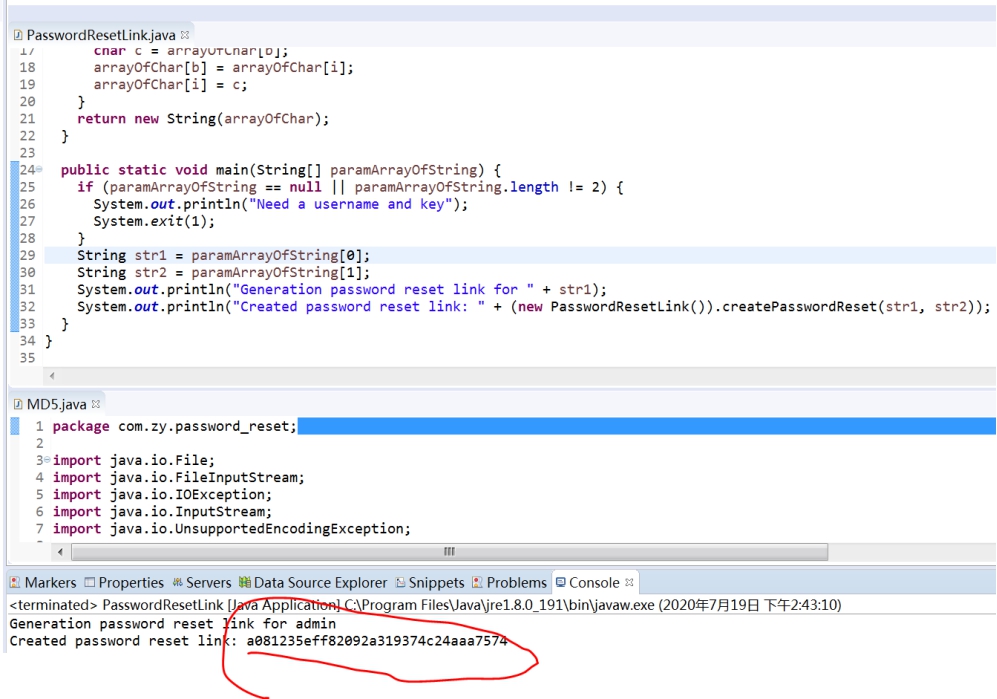
Task: Click 'import java.io.IOException;' line
Action: pos(162,495)
